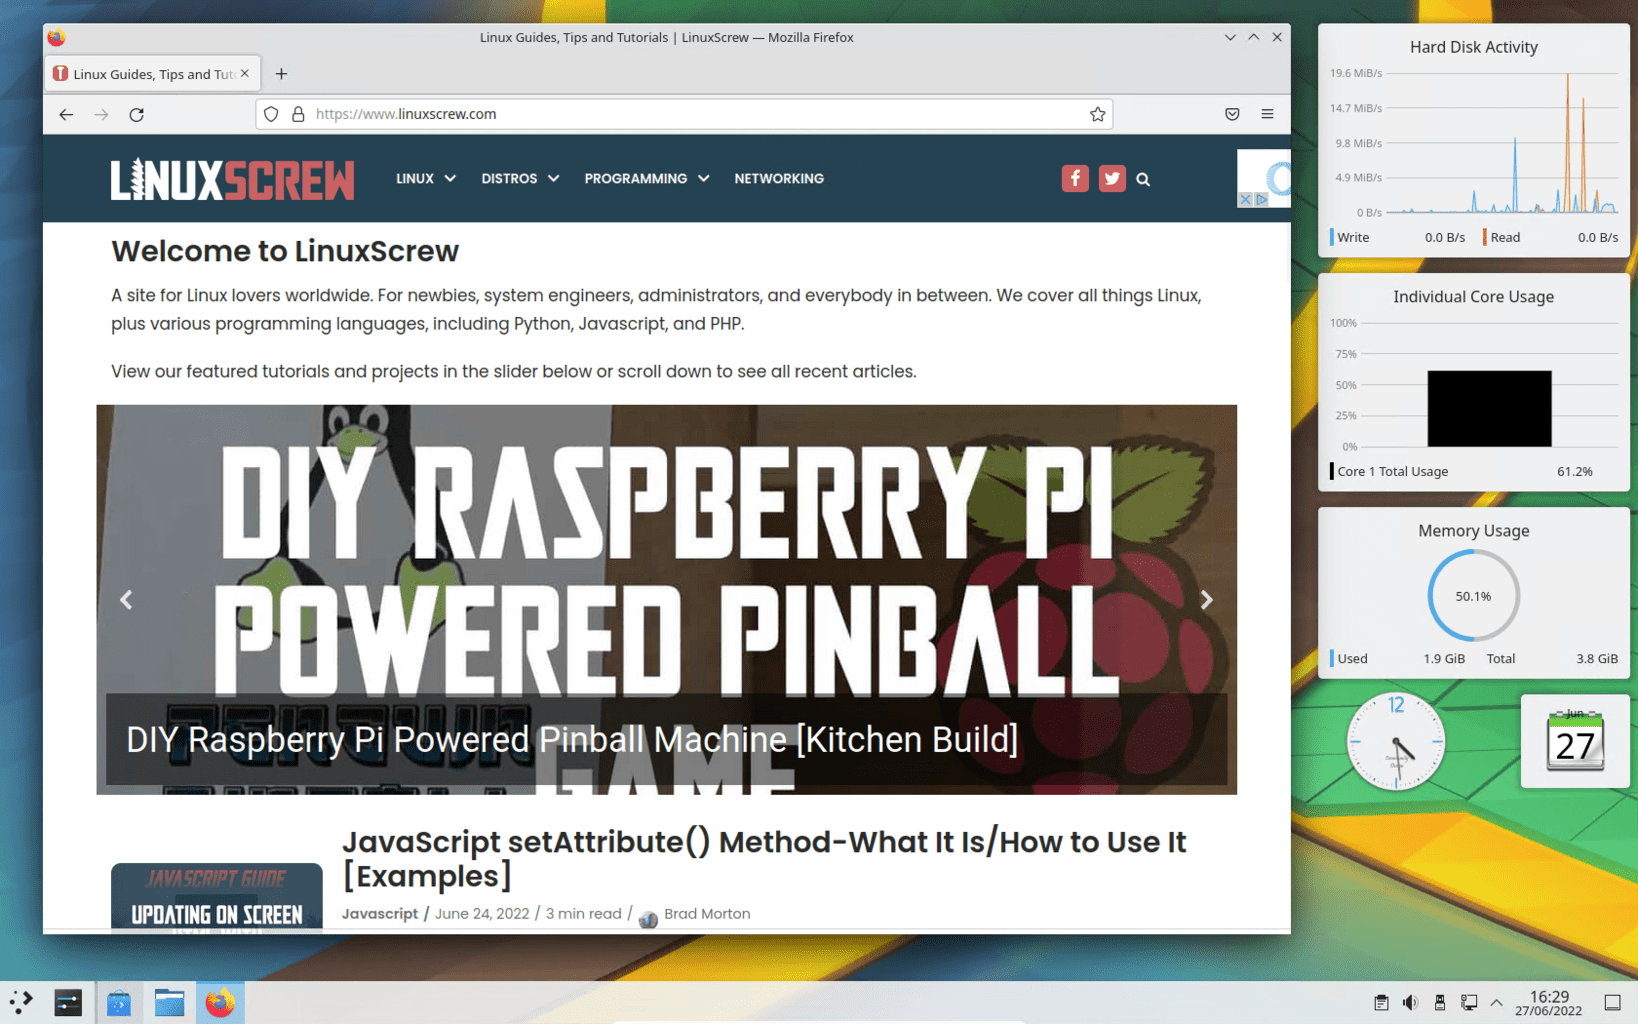1638x1024 pixels.
Task: Click the show desktop button
Action: [x=1612, y=1003]
